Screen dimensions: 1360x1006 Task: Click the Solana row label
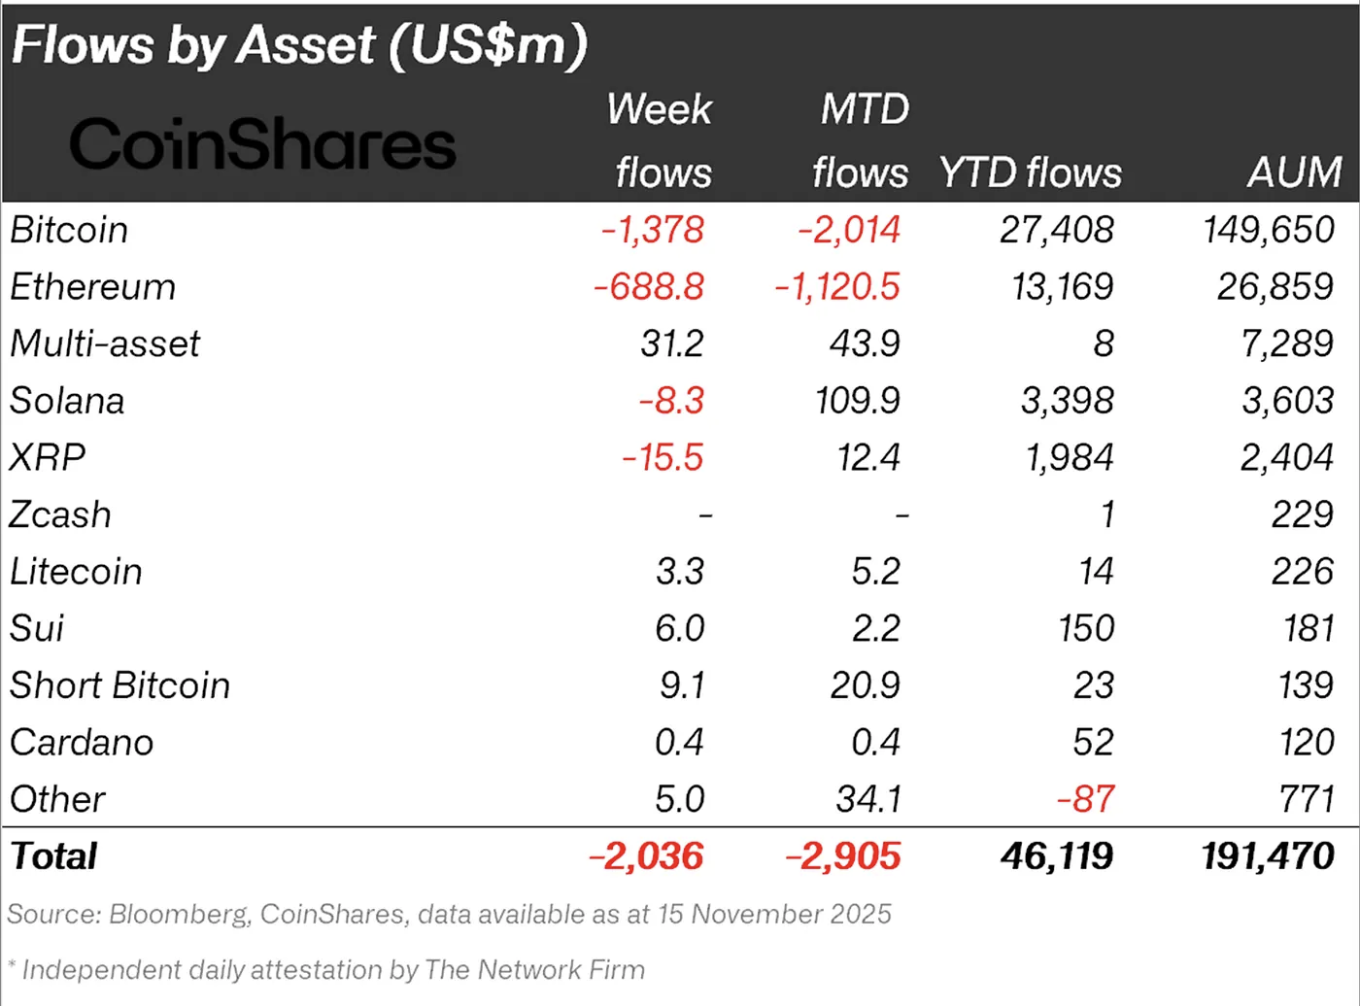pos(67,401)
